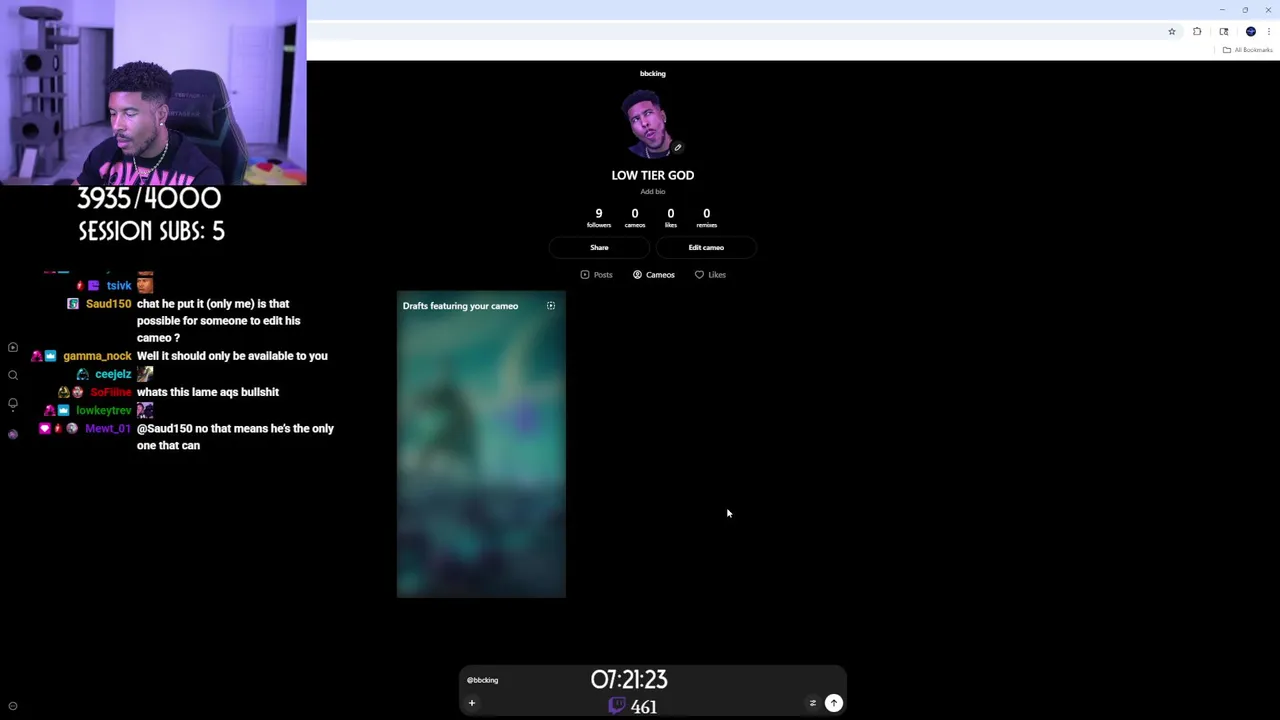Click the LOW TIER GOD display name
This screenshot has height=720, width=1280.
tap(653, 175)
